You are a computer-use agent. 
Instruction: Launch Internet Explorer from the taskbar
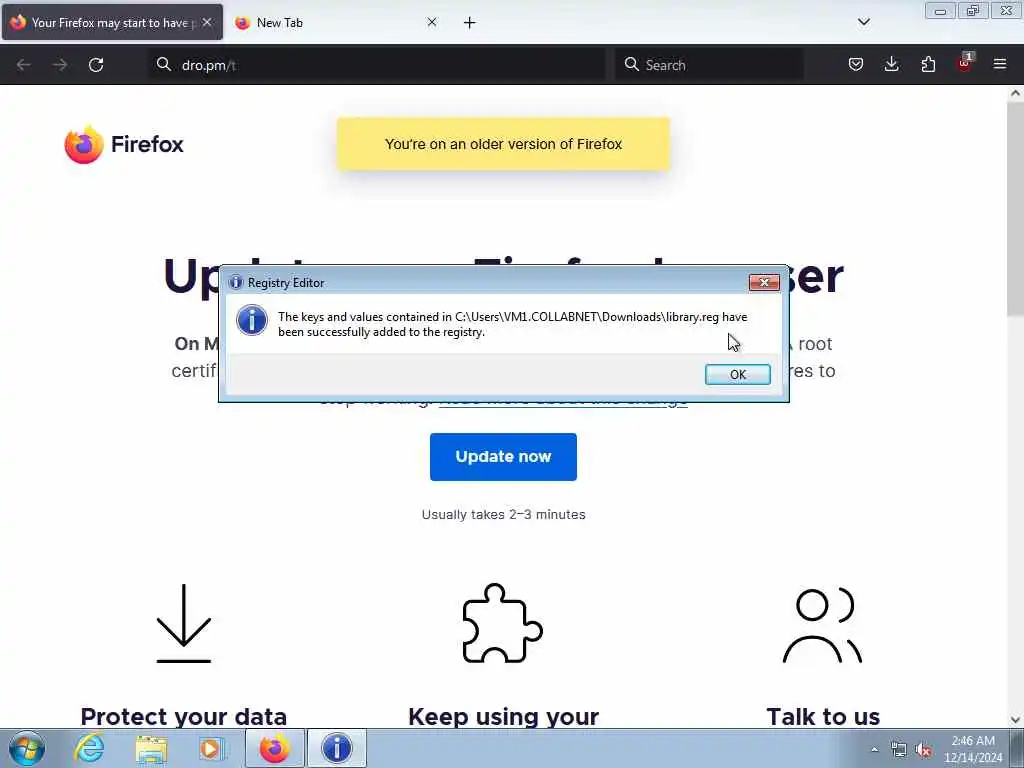[89, 748]
